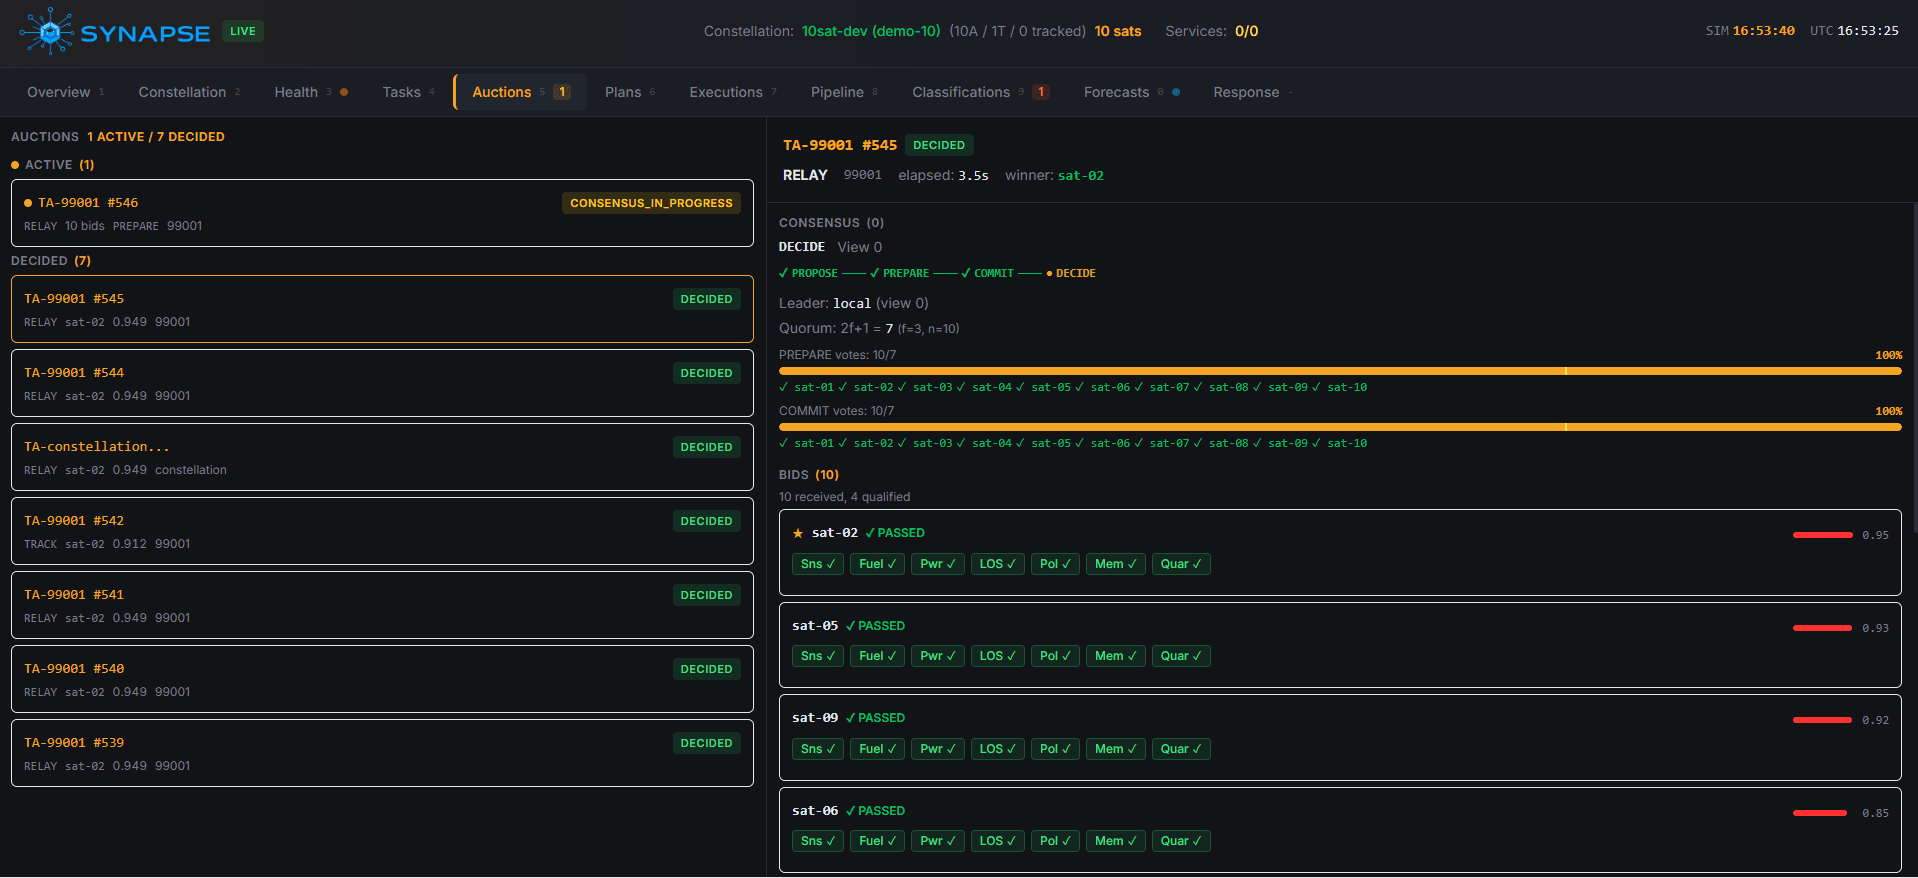Select decided auction TA-99001 #544
This screenshot has height=878, width=1918.
tap(382, 383)
